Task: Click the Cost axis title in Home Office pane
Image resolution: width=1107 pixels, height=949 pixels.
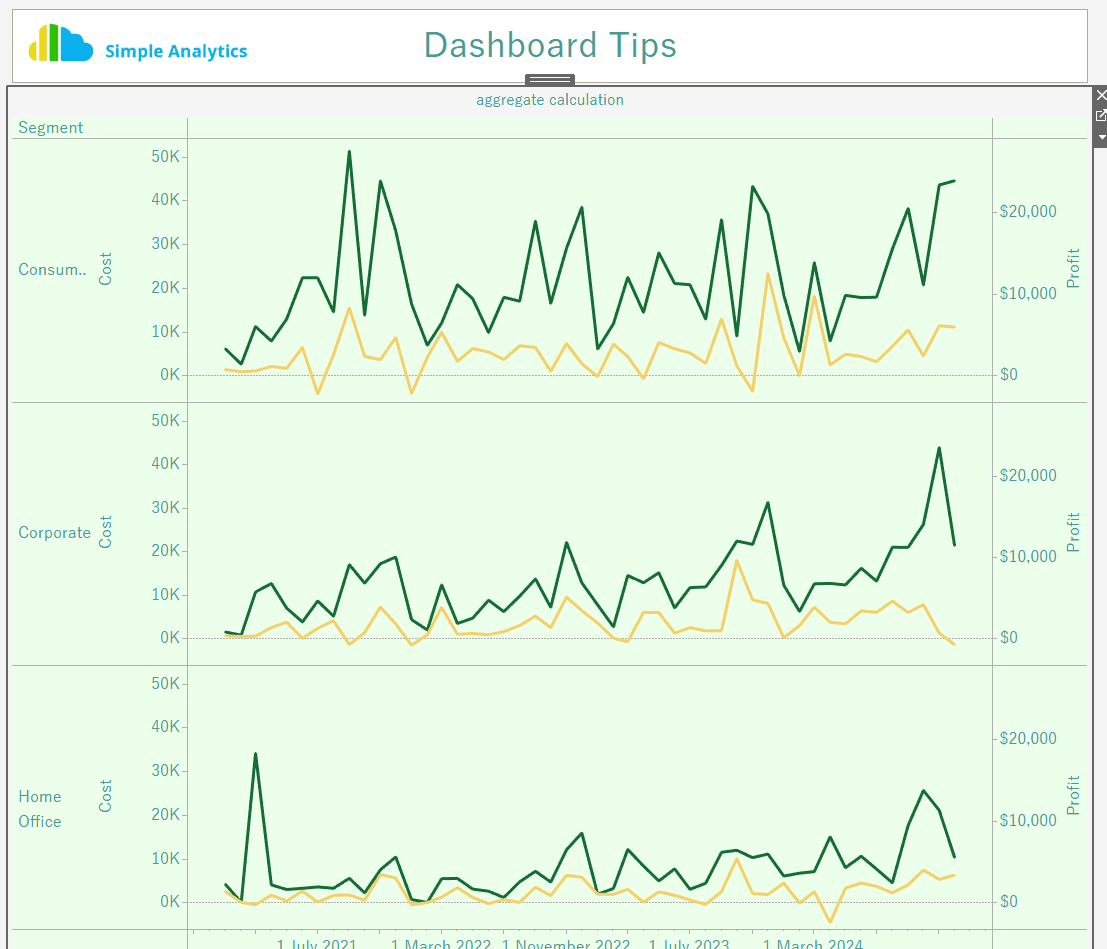Action: pyautogui.click(x=105, y=796)
